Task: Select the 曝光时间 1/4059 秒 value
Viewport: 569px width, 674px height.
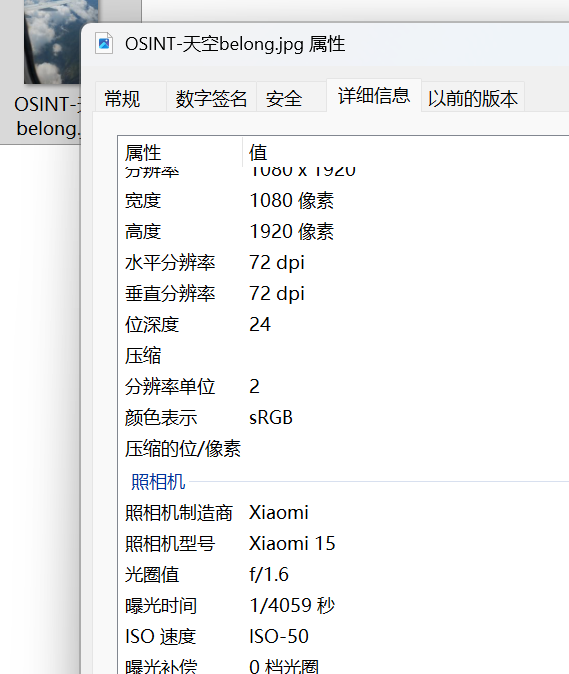Action: pos(292,605)
